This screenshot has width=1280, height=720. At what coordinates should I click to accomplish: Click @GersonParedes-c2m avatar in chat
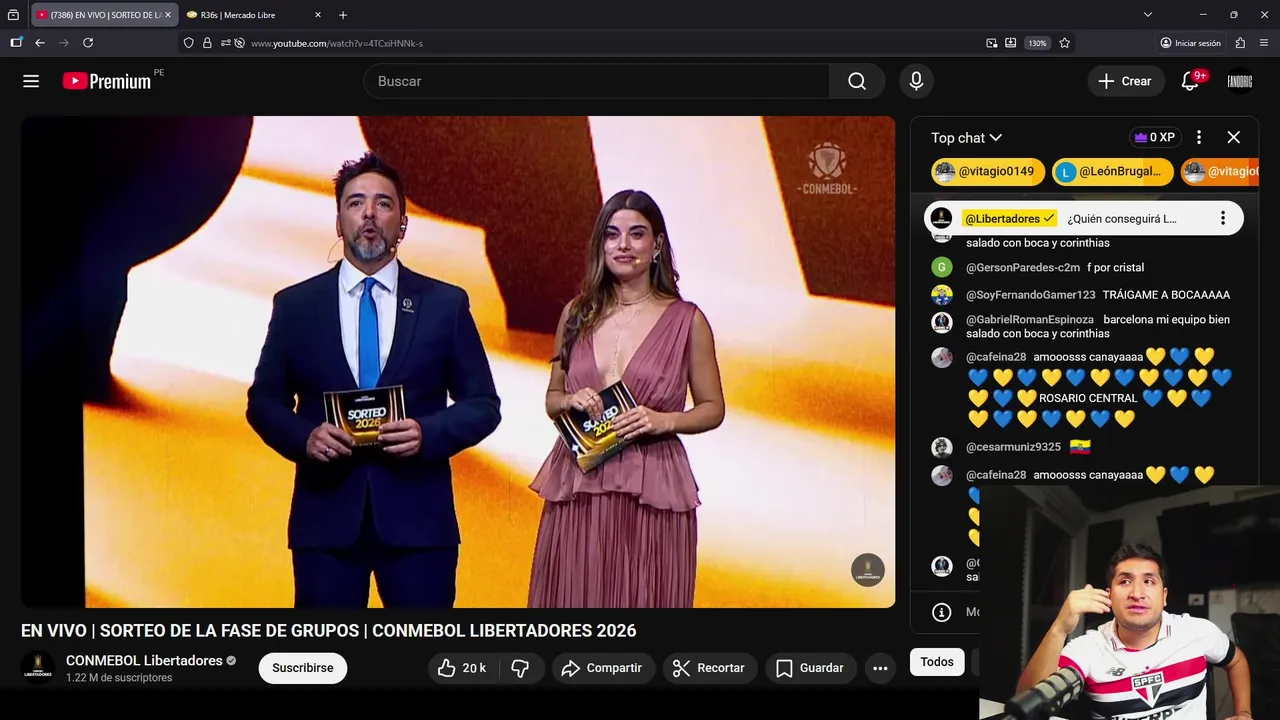942,267
